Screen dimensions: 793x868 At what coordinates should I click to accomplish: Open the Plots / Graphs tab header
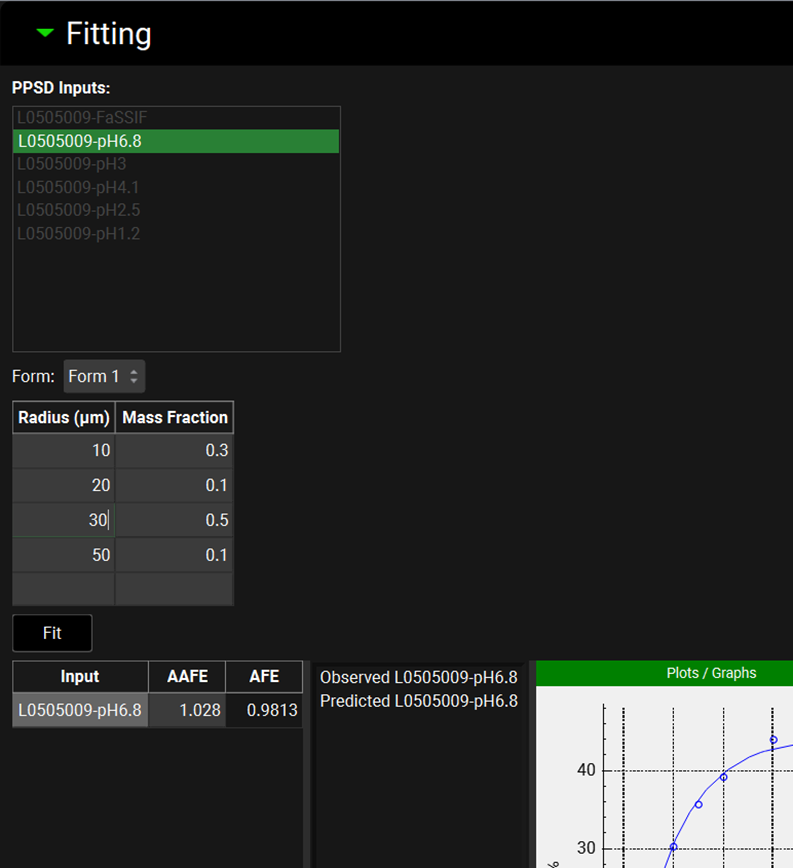coord(711,673)
